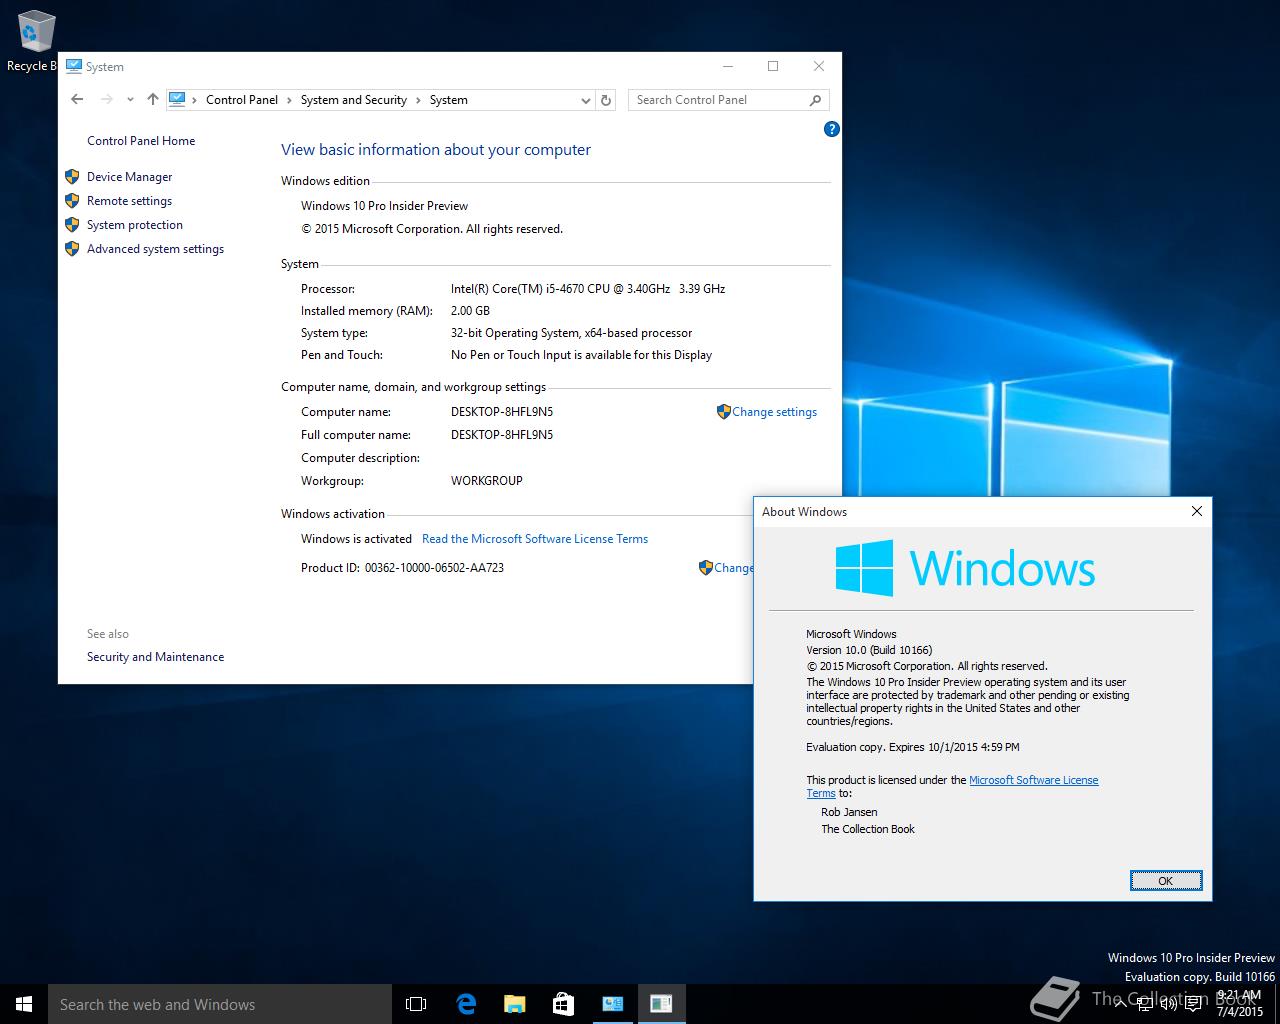Click the search magnifier icon
This screenshot has height=1024, width=1280.
coord(815,100)
